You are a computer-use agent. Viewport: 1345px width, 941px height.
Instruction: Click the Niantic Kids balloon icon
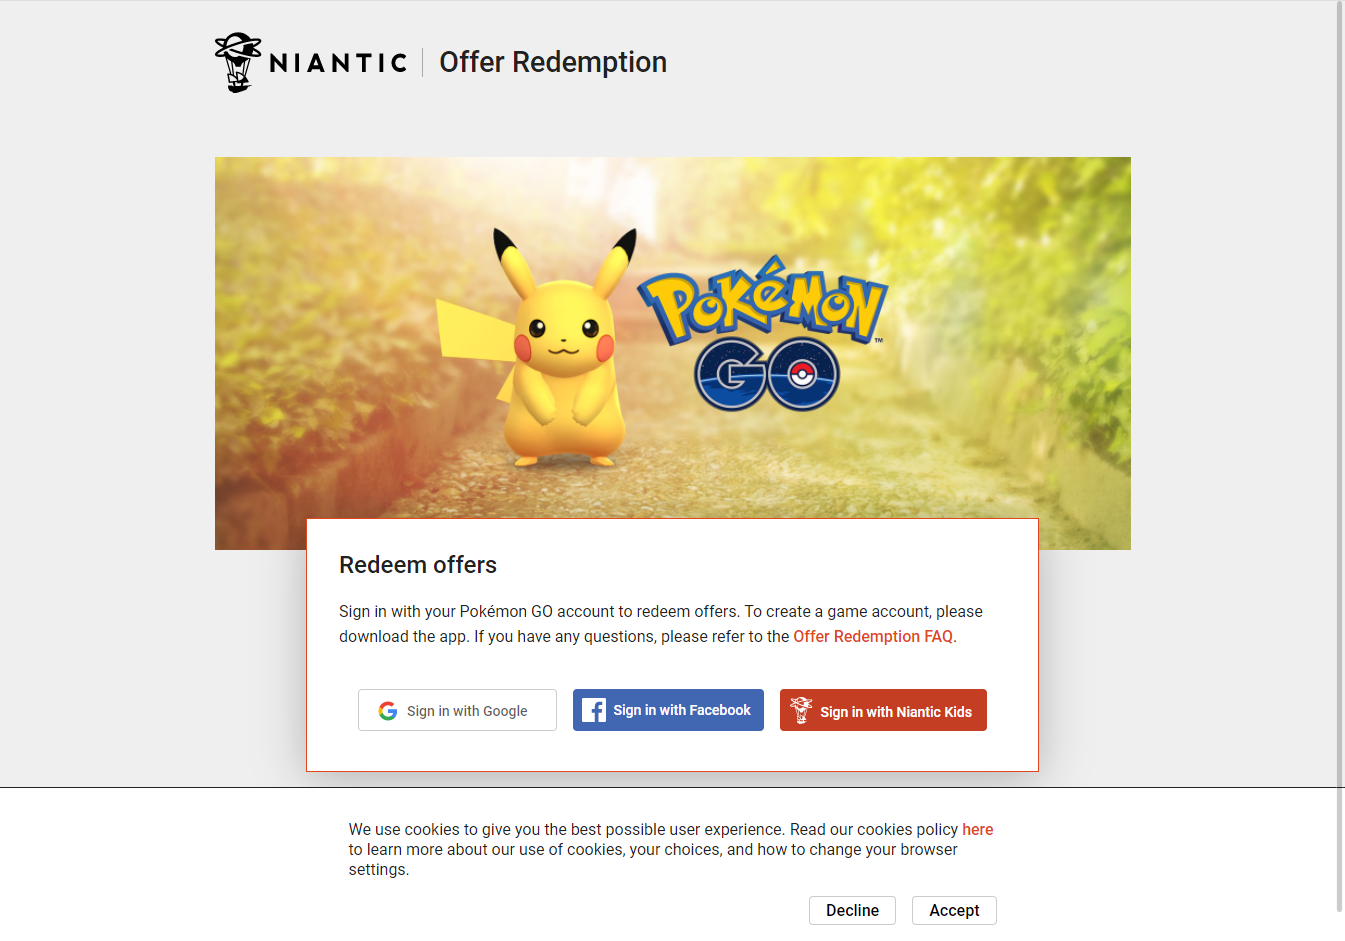801,710
